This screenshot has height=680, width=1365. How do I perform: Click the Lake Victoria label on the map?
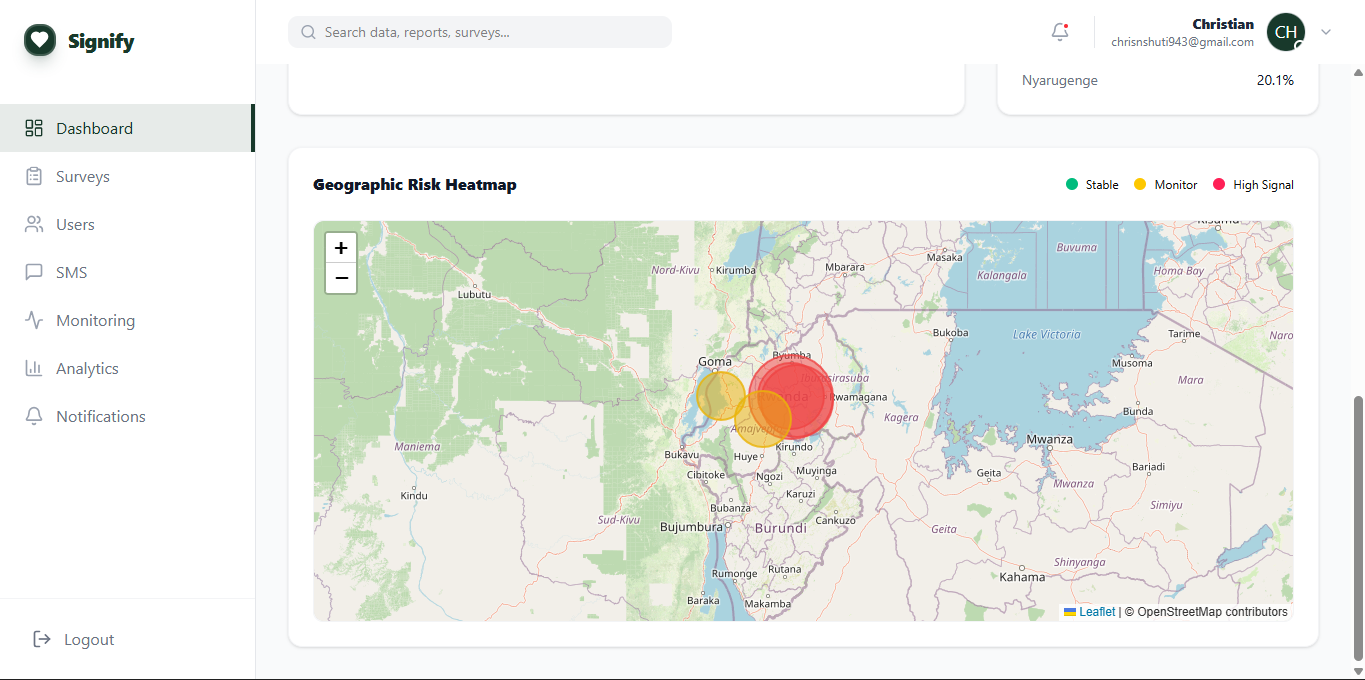(1047, 334)
